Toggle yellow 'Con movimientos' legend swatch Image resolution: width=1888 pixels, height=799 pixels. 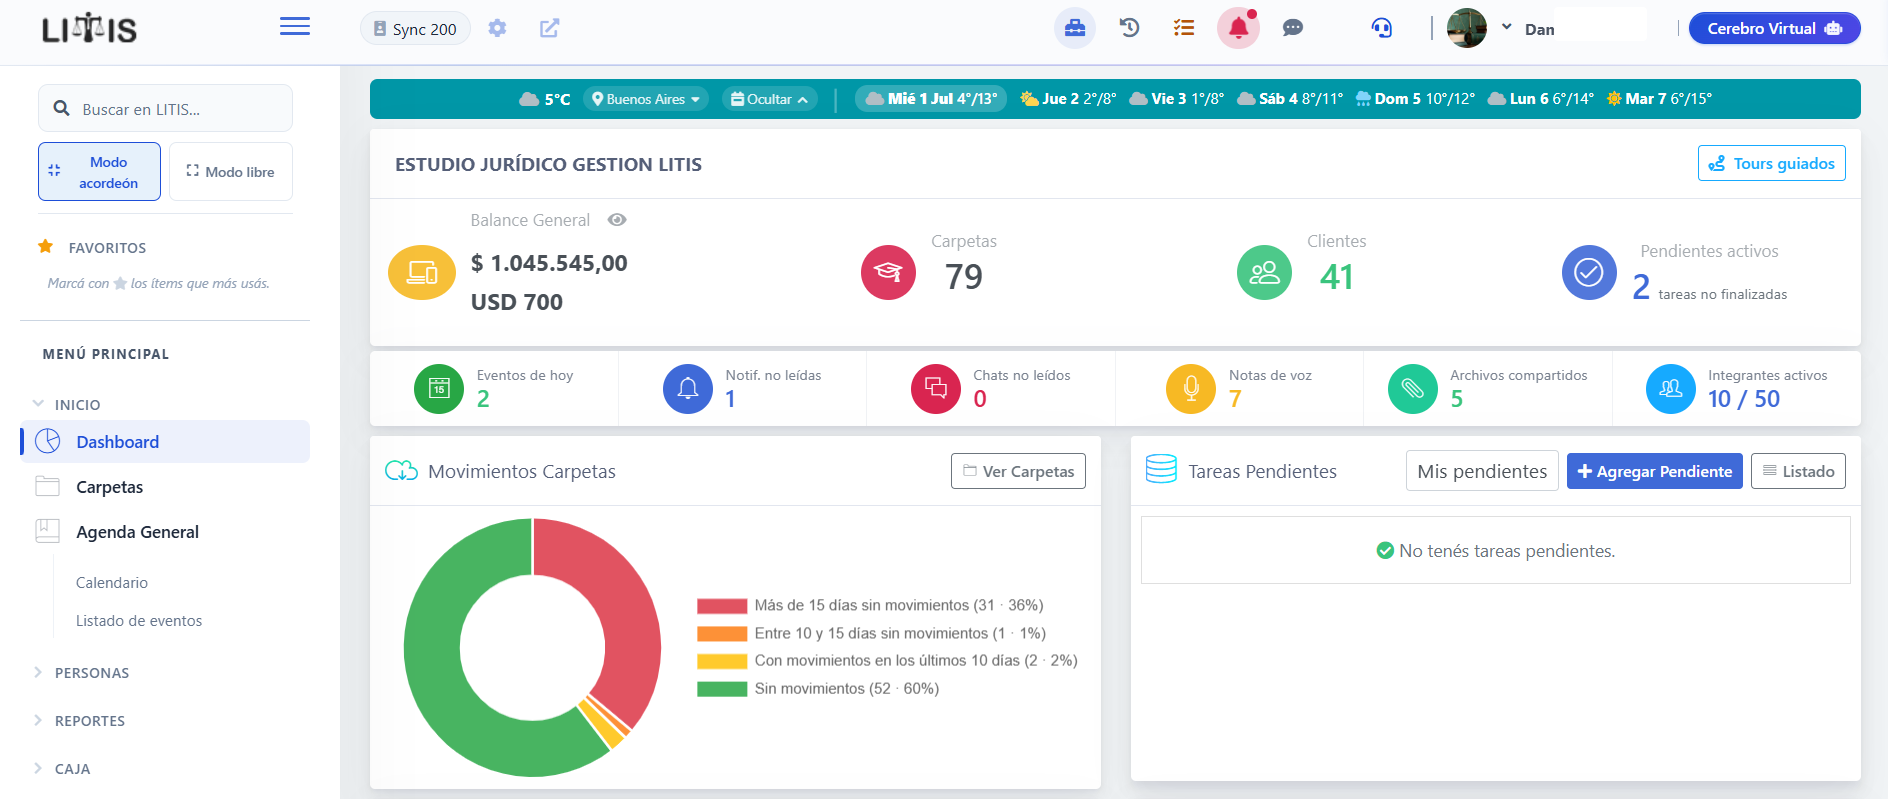(722, 661)
